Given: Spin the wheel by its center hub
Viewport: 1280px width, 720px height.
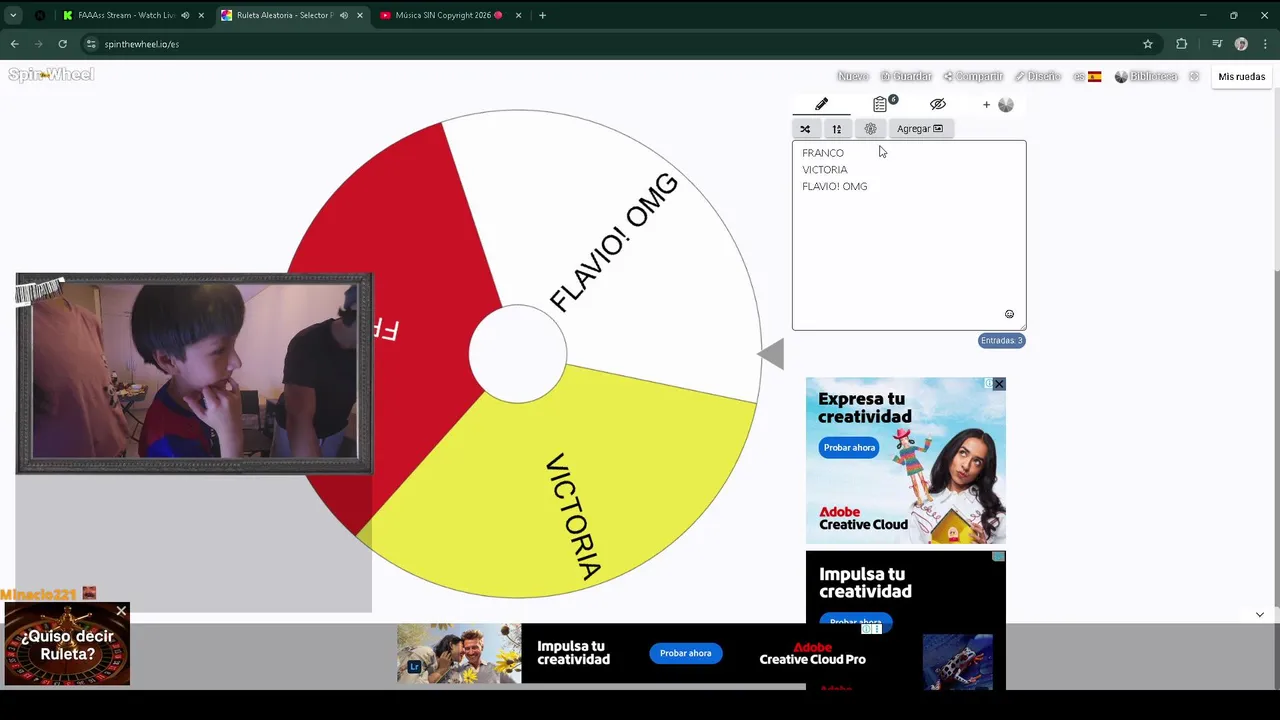Looking at the screenshot, I should 518,354.
